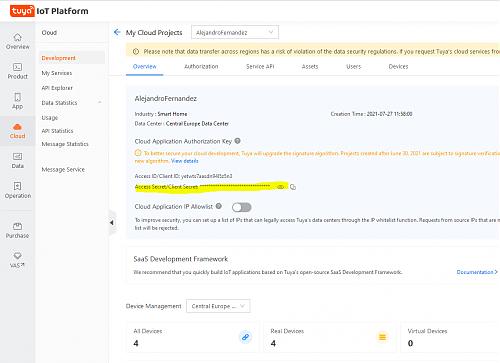Click help icon next to Cloud Application Authorization Key
The width and height of the screenshot is (500, 363).
pyautogui.click(x=237, y=141)
